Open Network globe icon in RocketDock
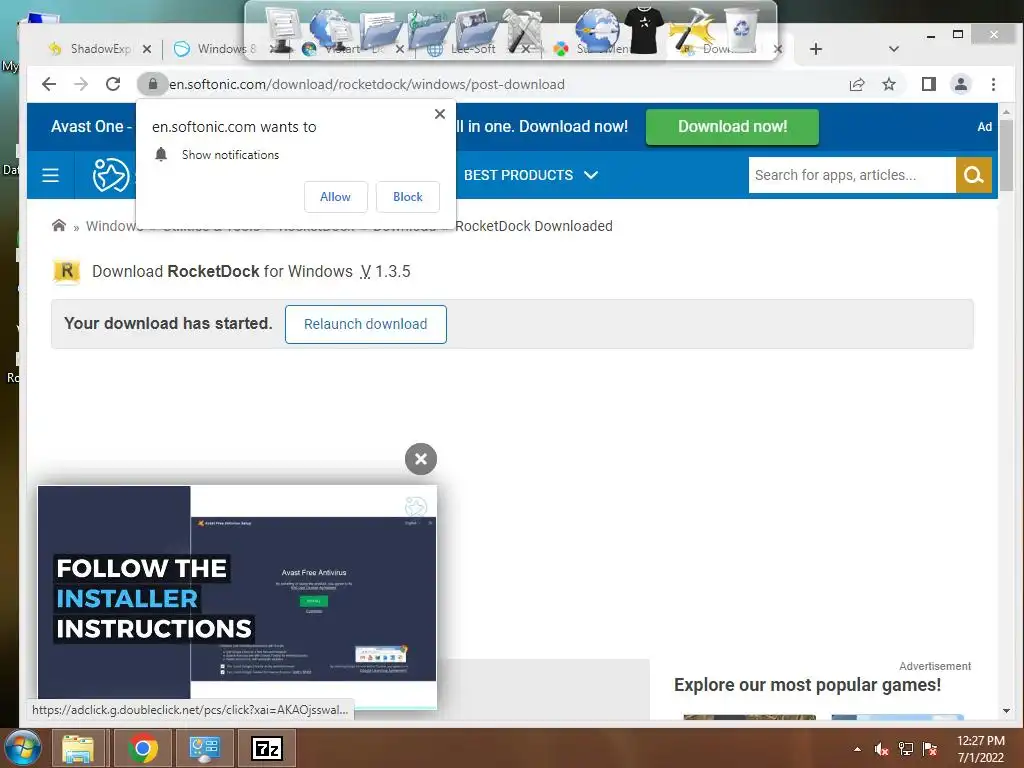Viewport: 1024px width, 768px height. coord(330,31)
